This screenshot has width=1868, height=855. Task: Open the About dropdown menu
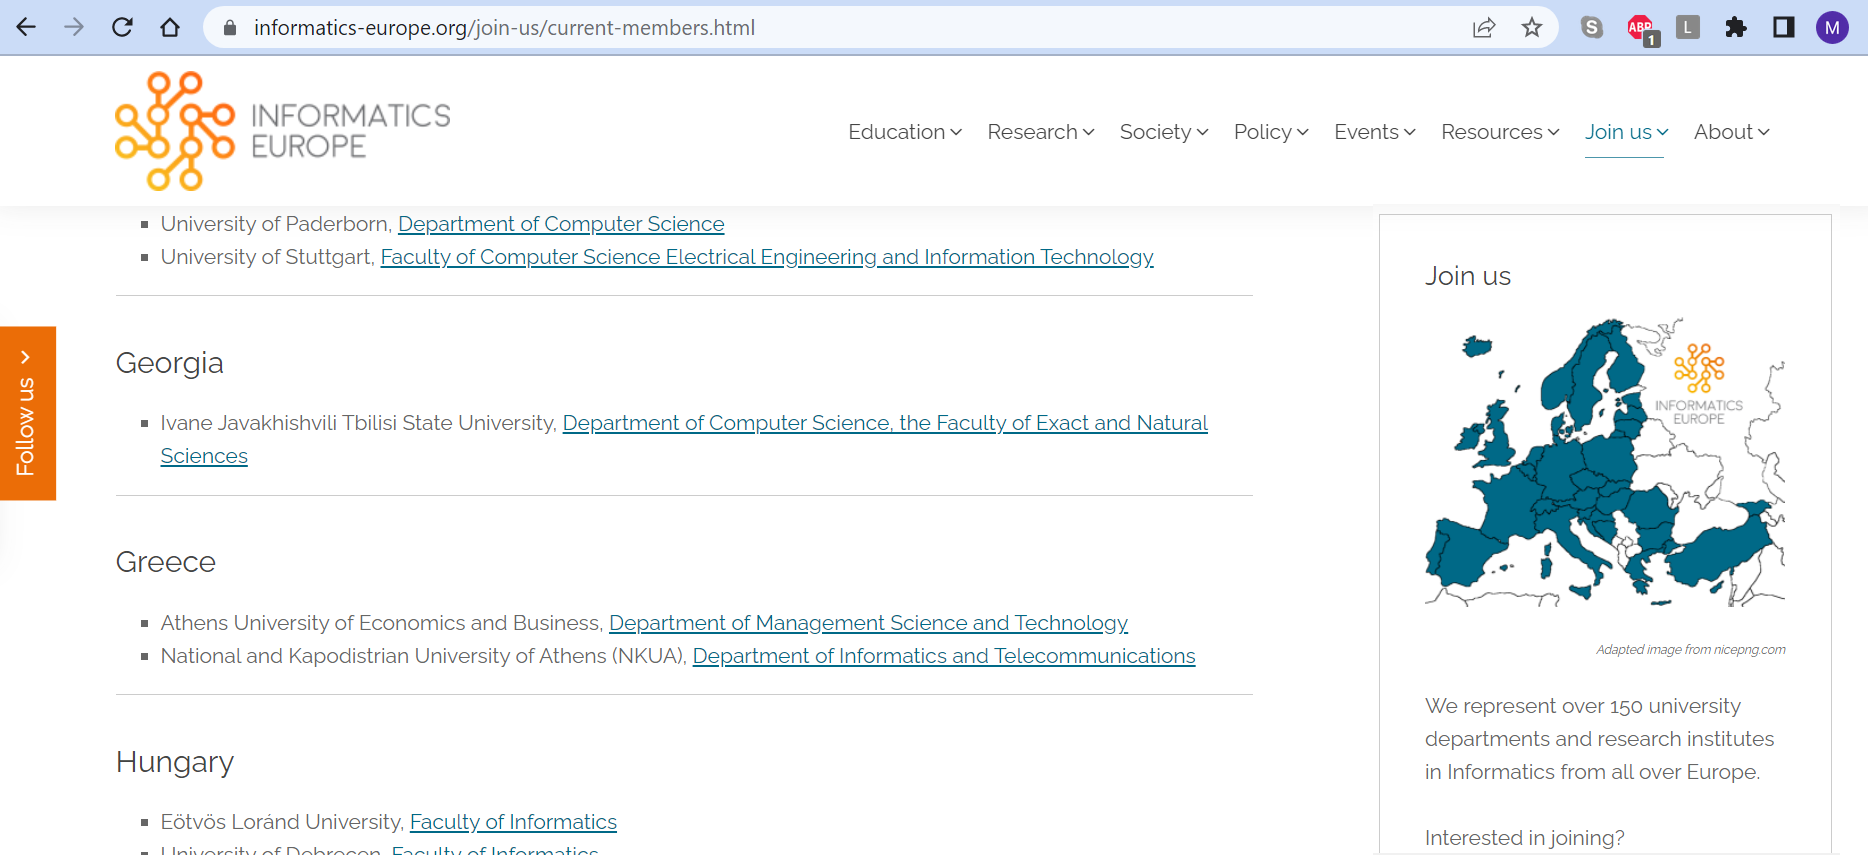pos(1732,132)
